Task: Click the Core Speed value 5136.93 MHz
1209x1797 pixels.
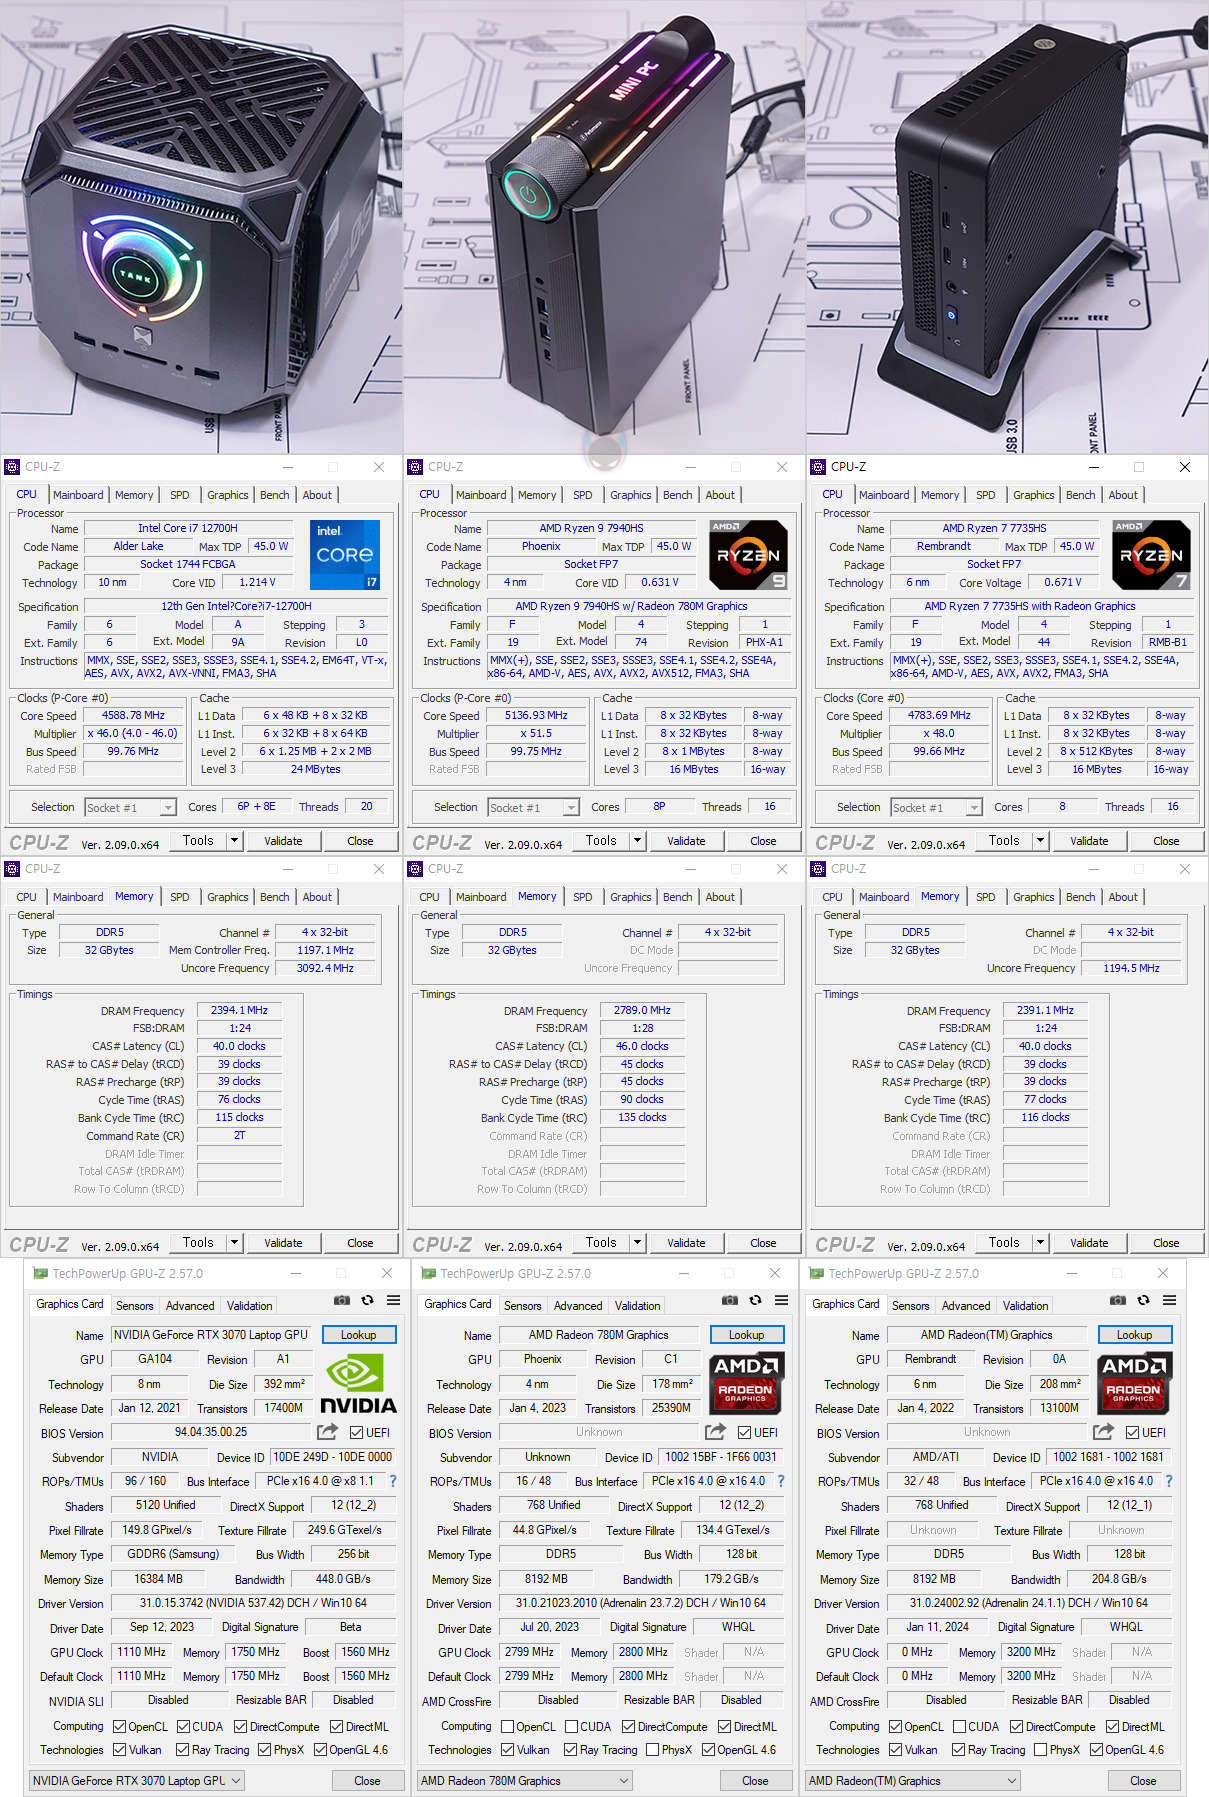Action: 536,716
